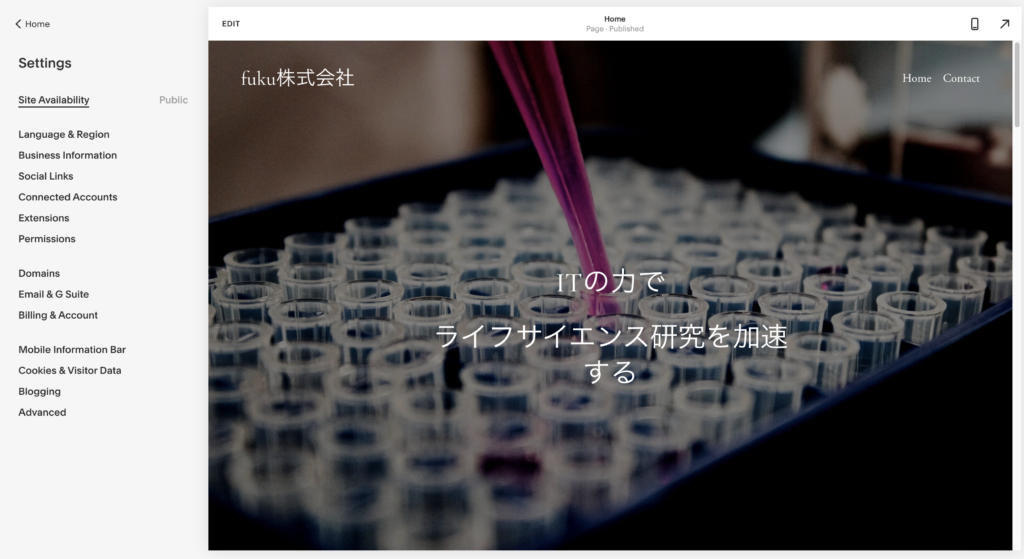The image size is (1024, 559).
Task: Open Language & Region settings
Action: pyautogui.click(x=64, y=135)
